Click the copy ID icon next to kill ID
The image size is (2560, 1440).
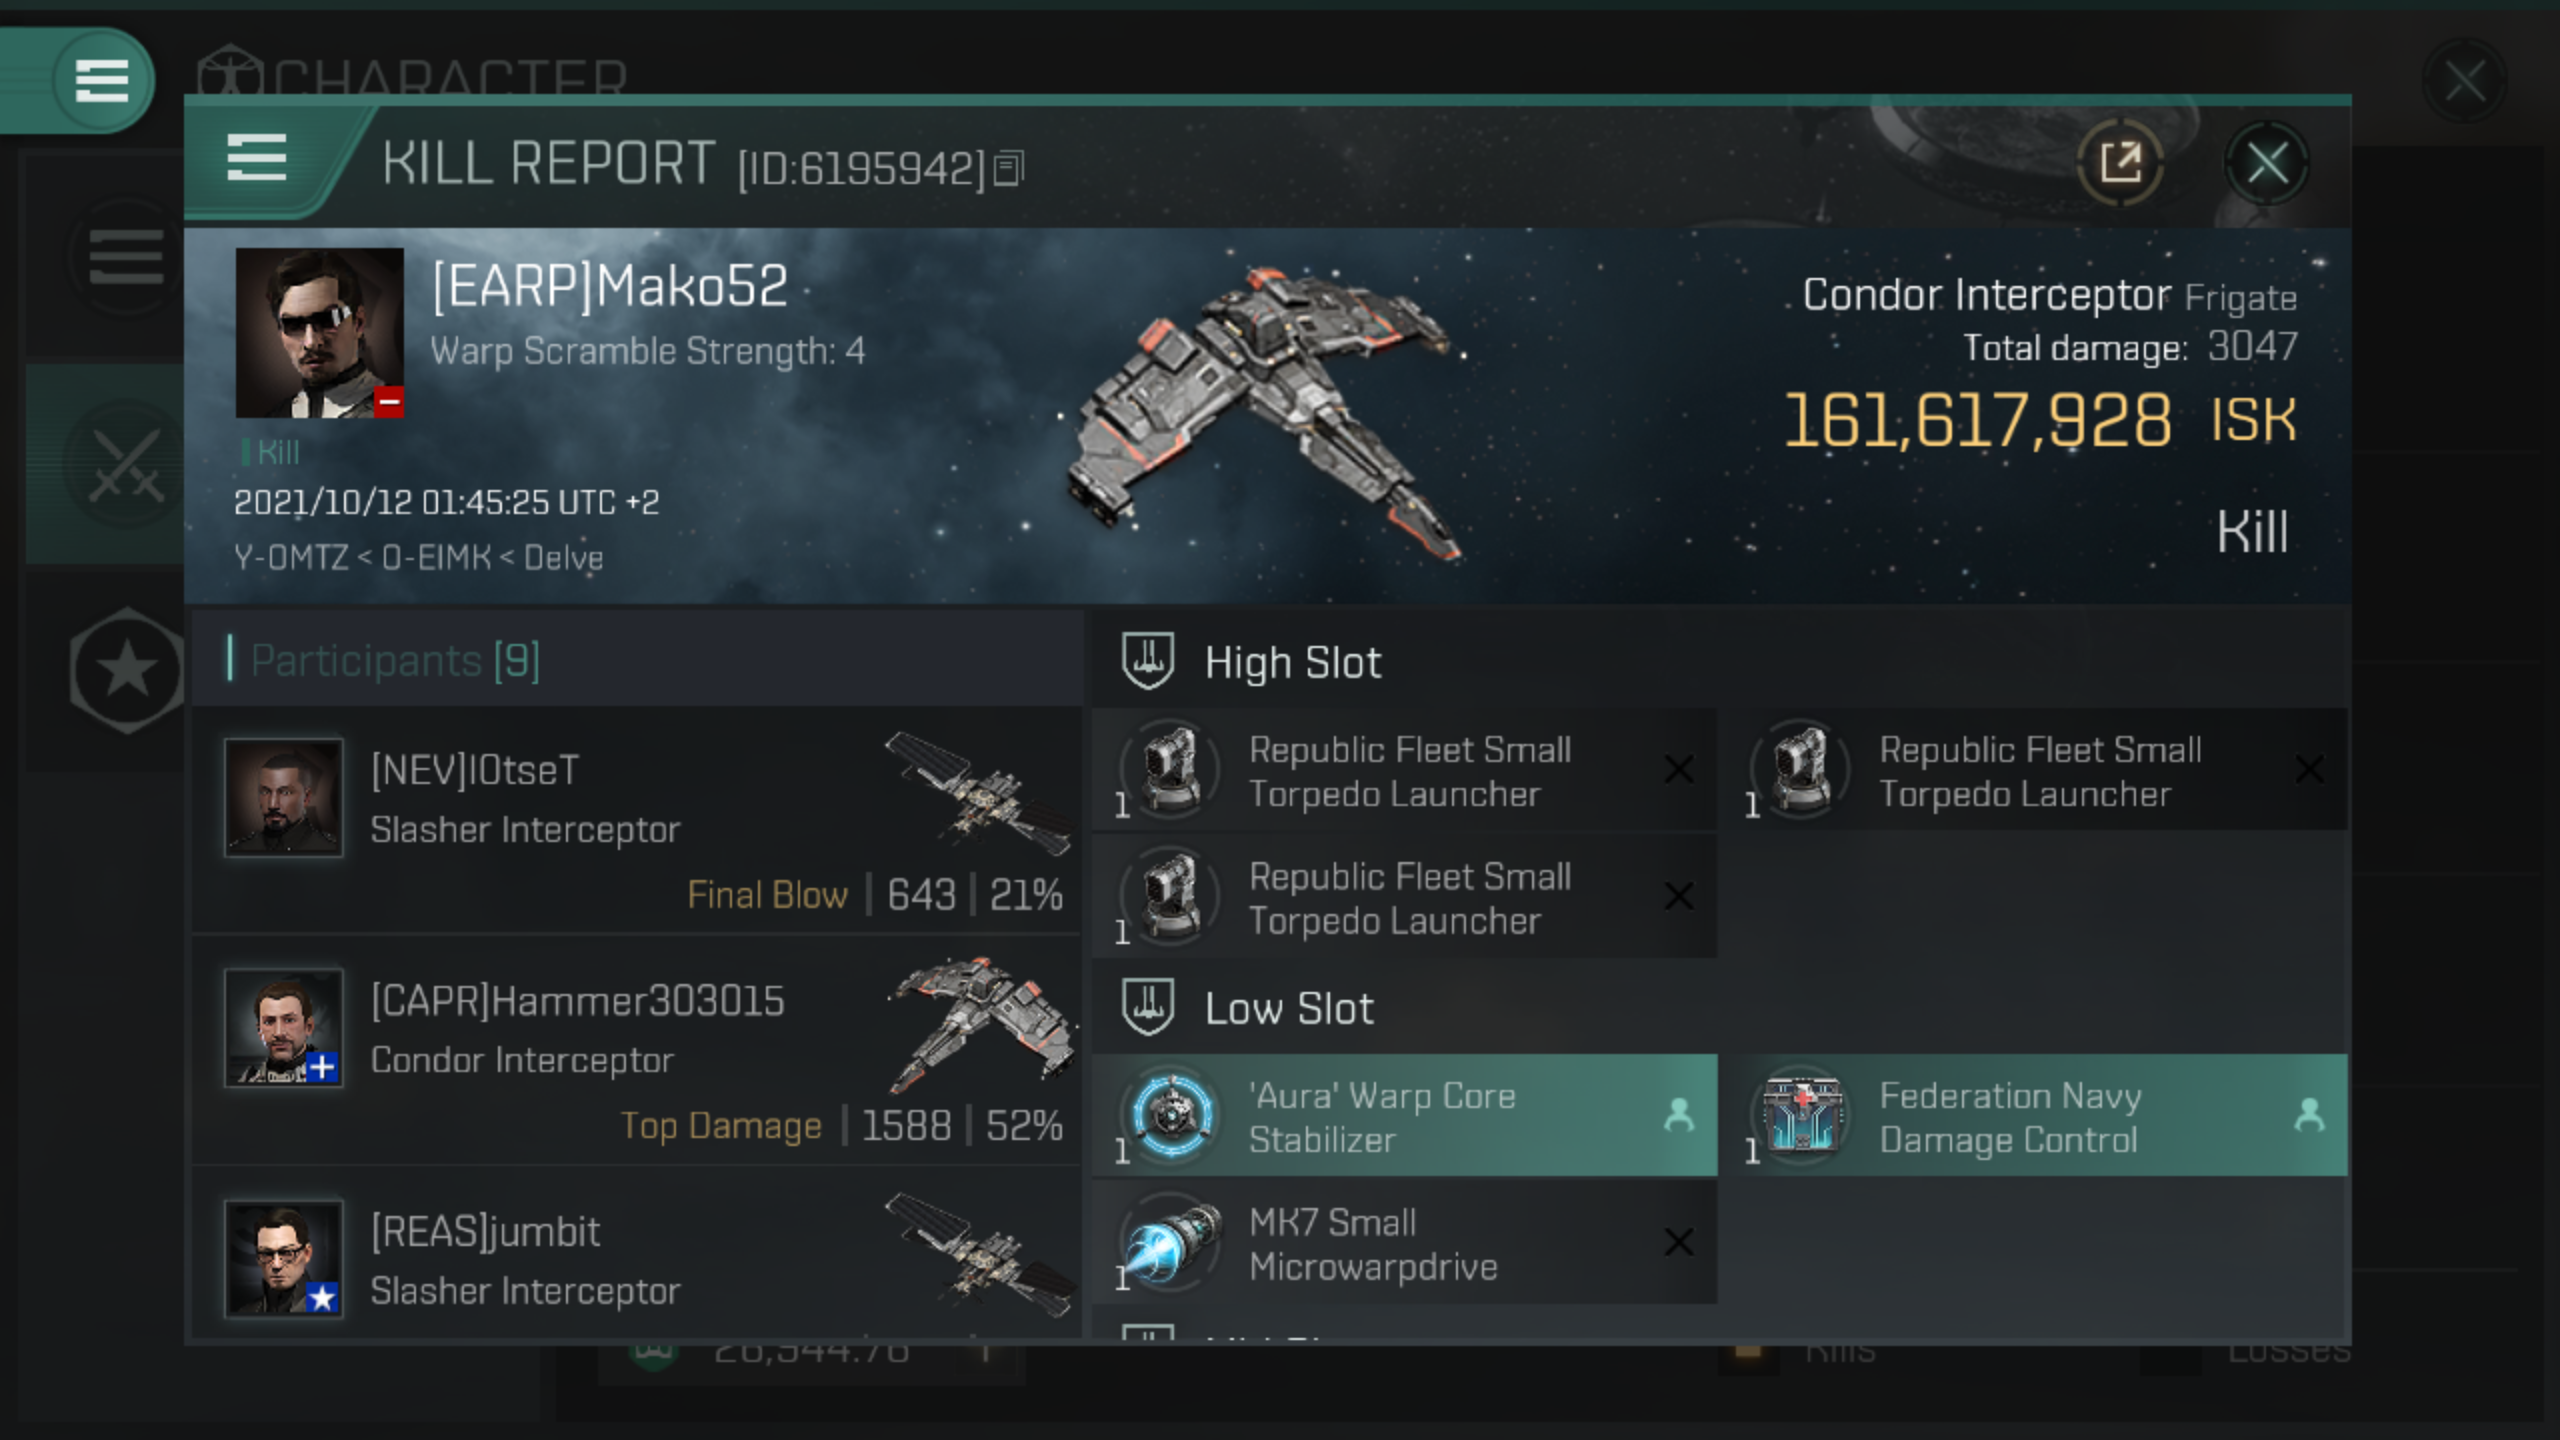[x=1015, y=165]
